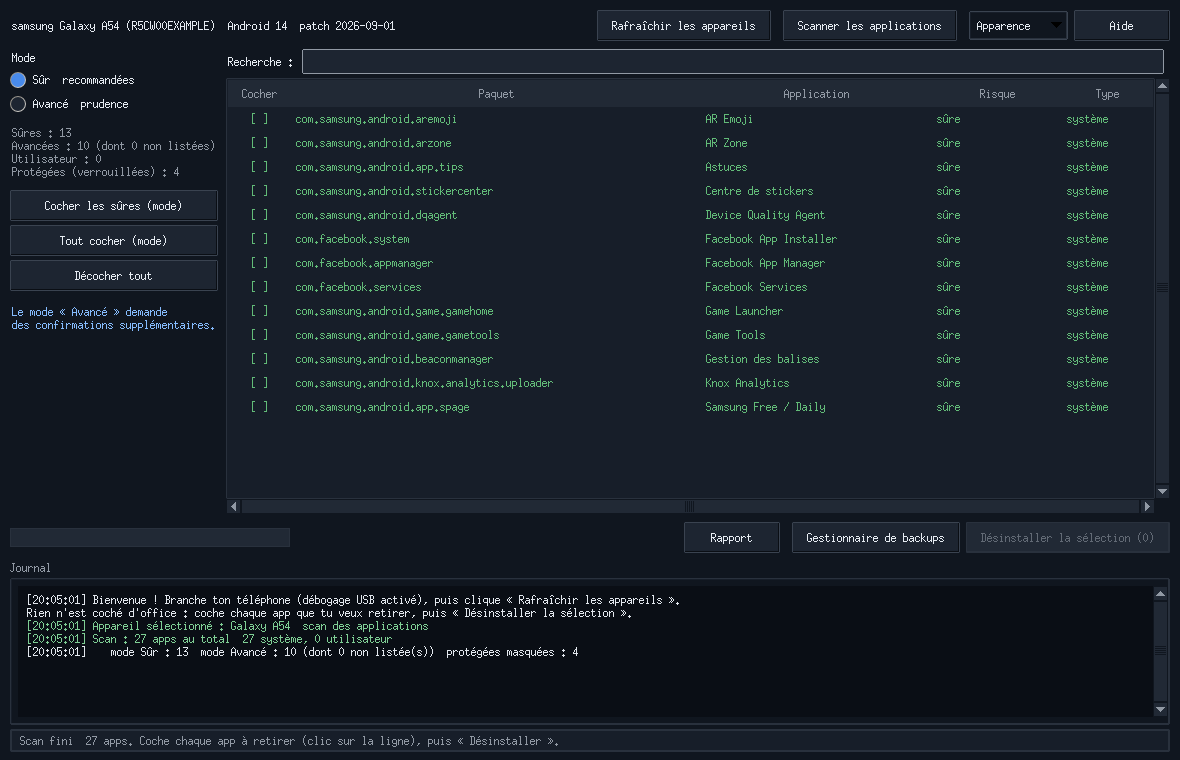Click the Centre de stickers application name

pyautogui.click(x=759, y=191)
